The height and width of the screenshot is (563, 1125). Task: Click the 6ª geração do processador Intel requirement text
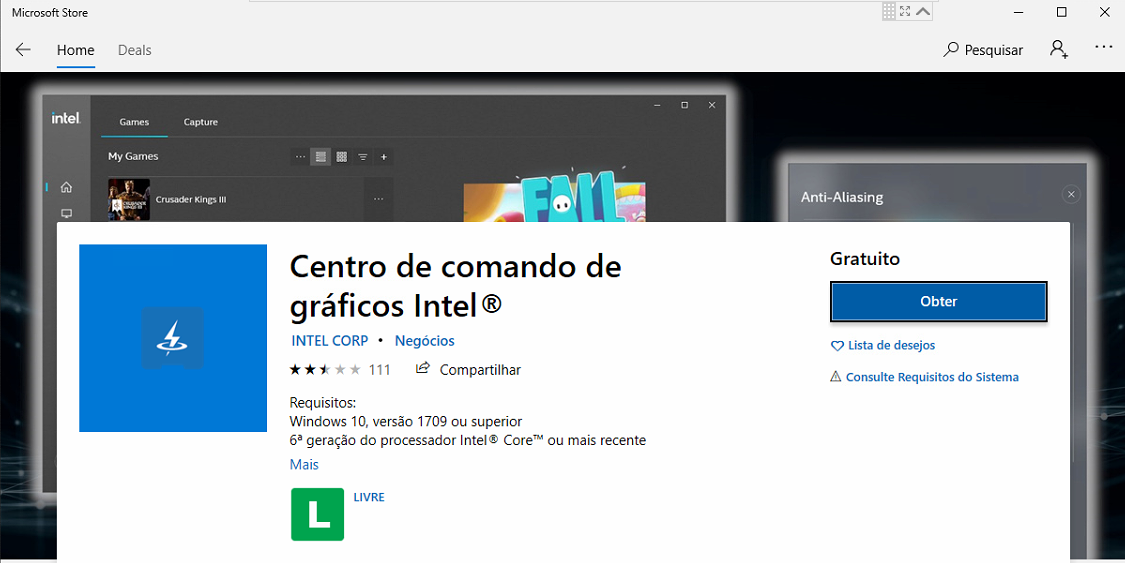tap(468, 440)
